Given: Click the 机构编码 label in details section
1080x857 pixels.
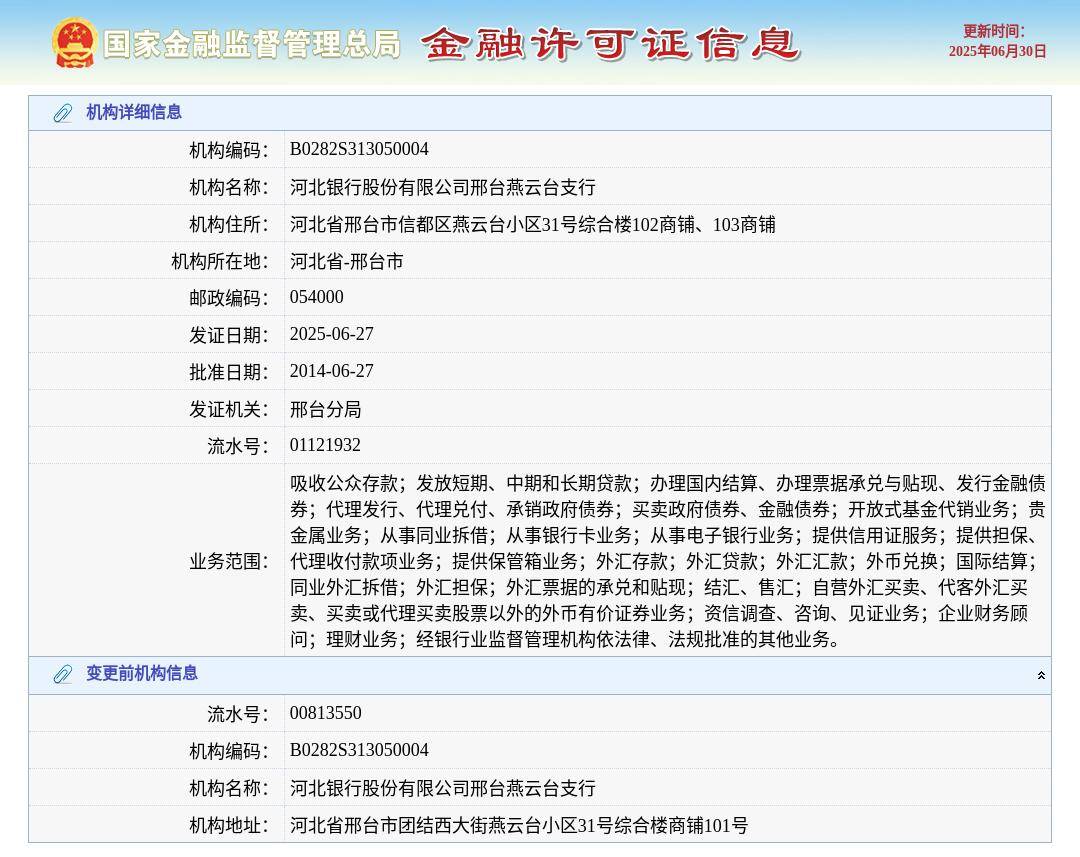Looking at the screenshot, I should pyautogui.click(x=229, y=149).
